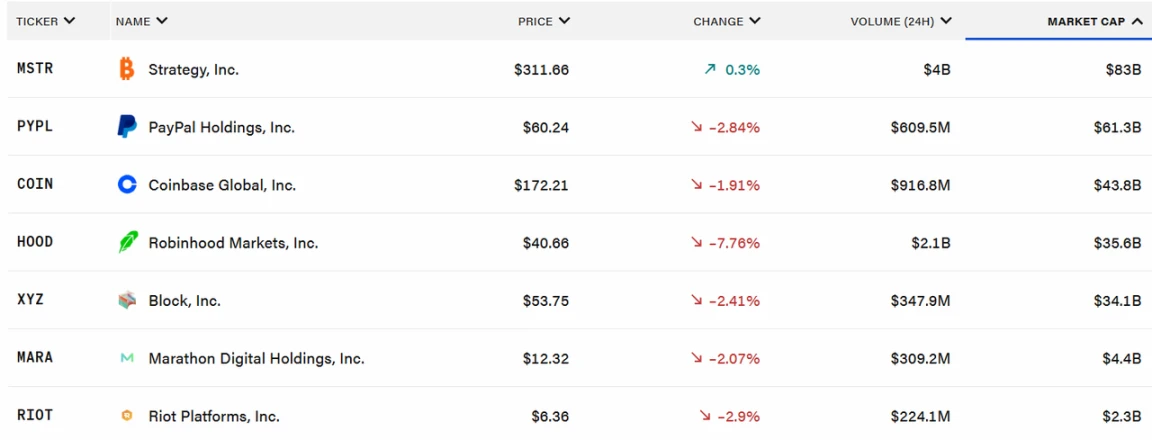The width and height of the screenshot is (1152, 440).
Task: Click the Coinbase logo icon
Action: 127,185
